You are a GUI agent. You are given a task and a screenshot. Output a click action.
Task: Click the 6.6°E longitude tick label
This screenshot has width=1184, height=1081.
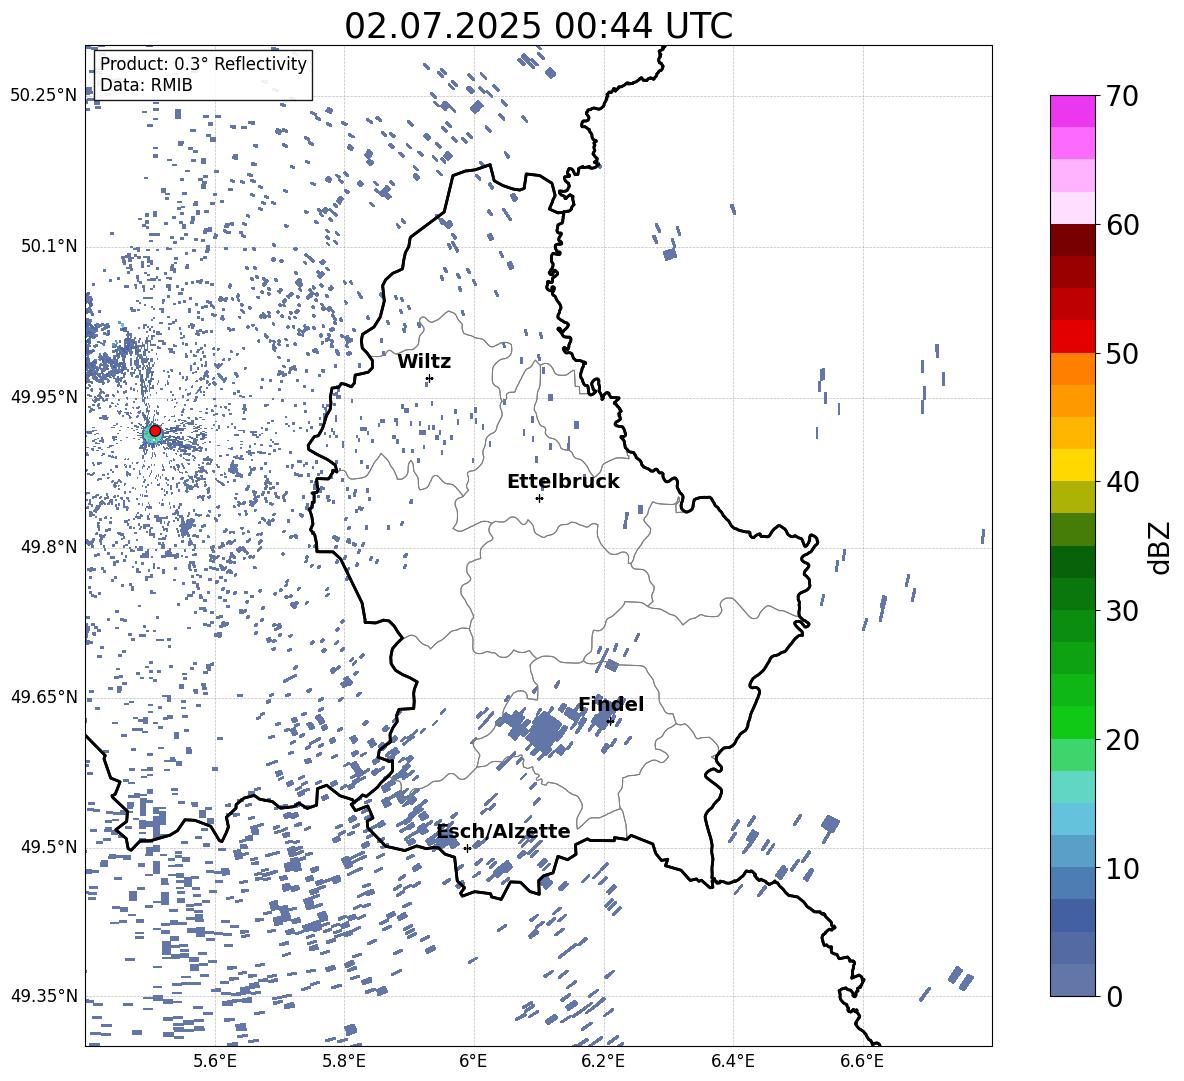tap(862, 1061)
